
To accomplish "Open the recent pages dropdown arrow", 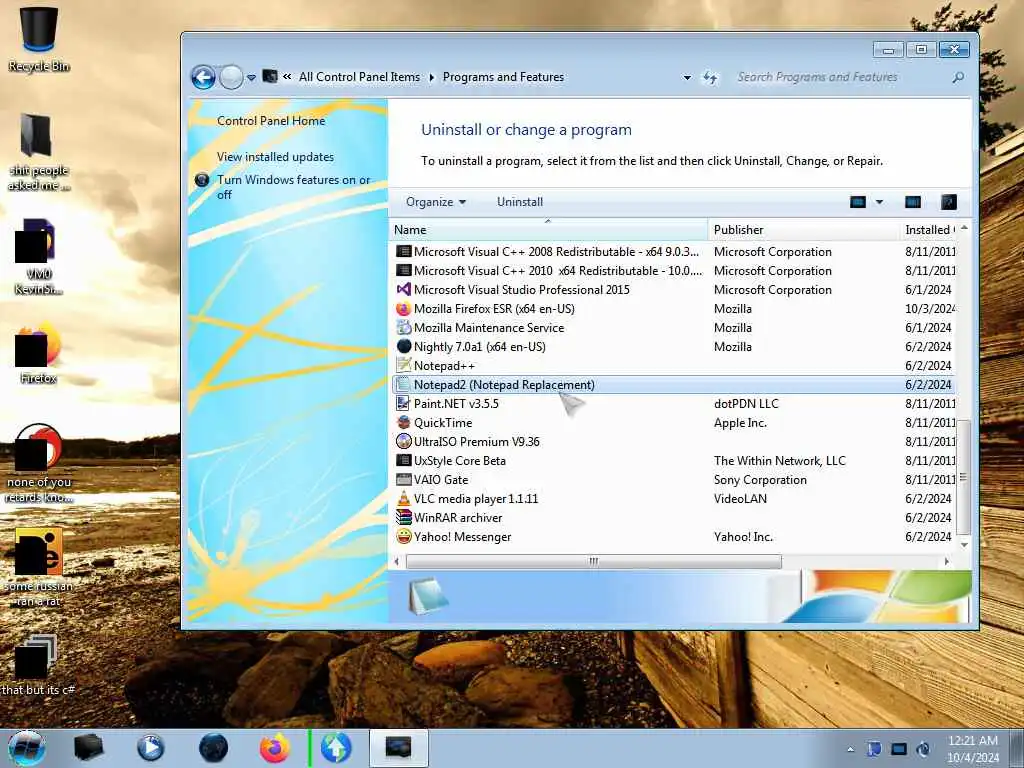I will click(x=251, y=78).
